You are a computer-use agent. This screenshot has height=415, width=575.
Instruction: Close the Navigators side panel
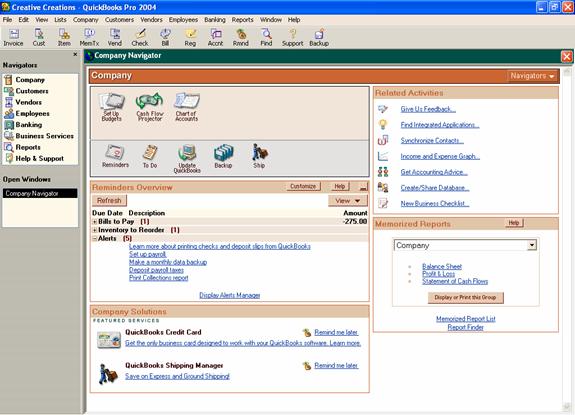tap(75, 54)
